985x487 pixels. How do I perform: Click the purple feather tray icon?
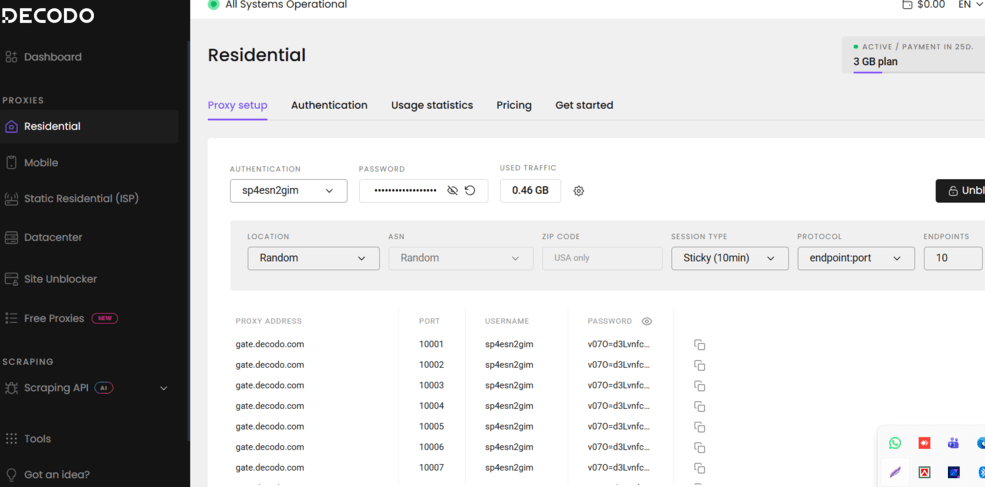coord(895,472)
